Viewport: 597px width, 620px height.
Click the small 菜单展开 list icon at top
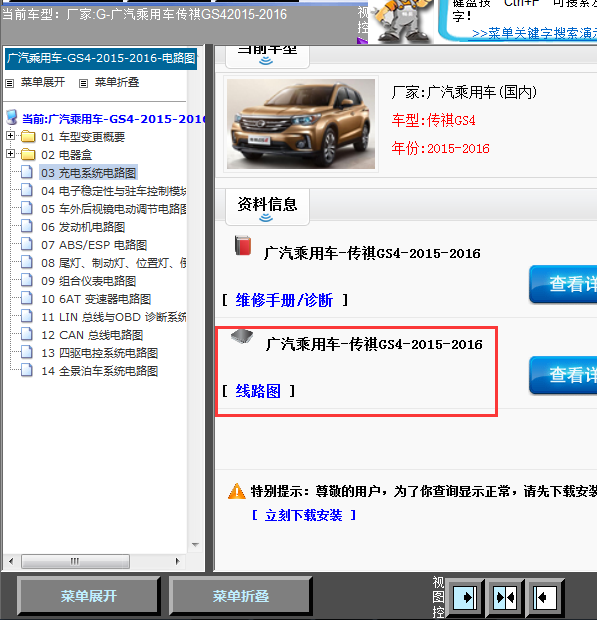pyautogui.click(x=9, y=83)
